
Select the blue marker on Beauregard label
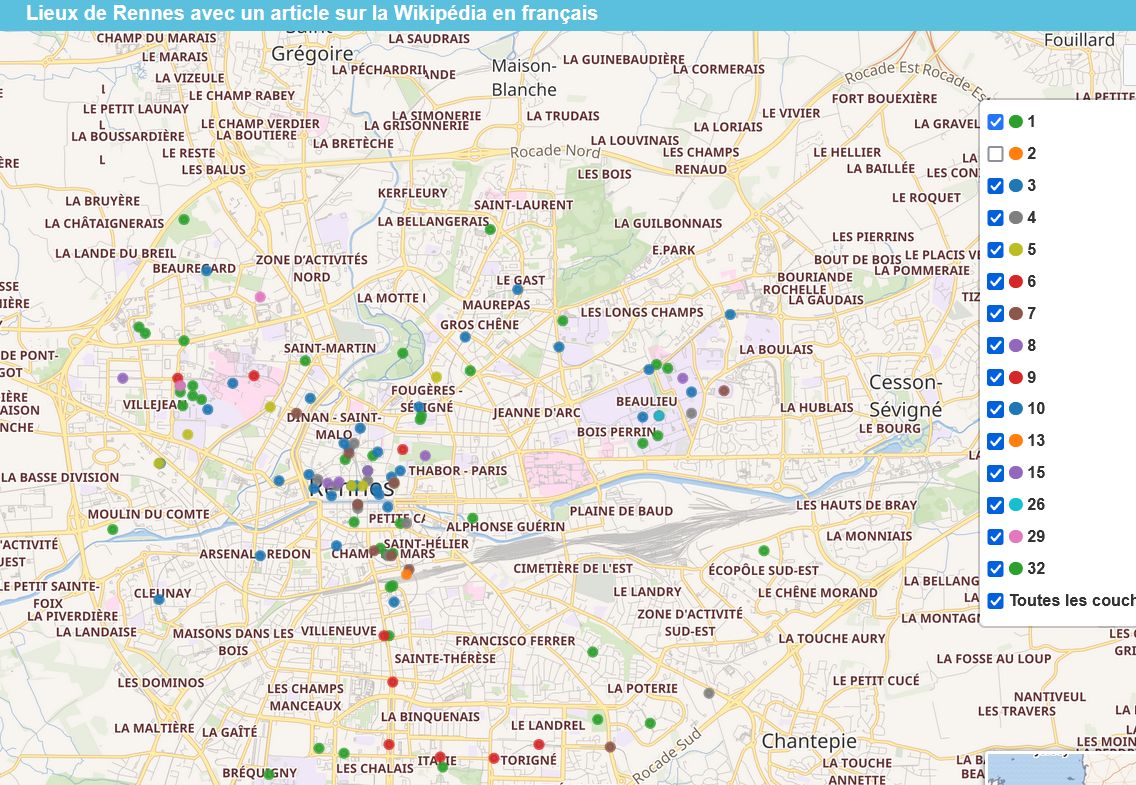(206, 270)
